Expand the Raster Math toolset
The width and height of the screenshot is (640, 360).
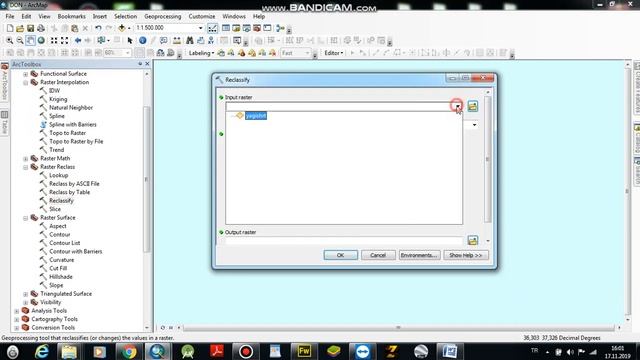[26, 159]
